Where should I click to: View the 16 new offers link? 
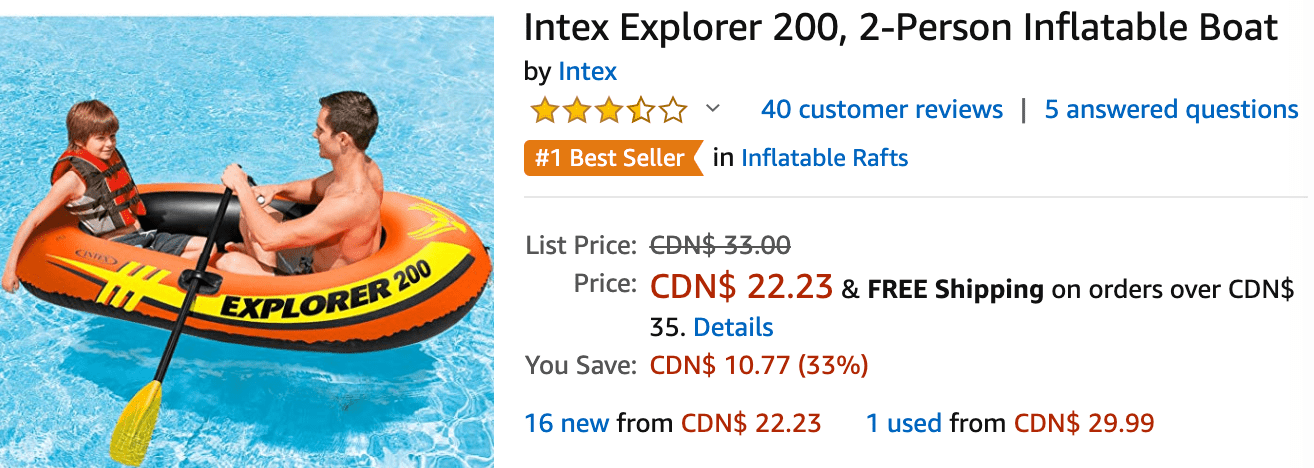click(x=566, y=423)
